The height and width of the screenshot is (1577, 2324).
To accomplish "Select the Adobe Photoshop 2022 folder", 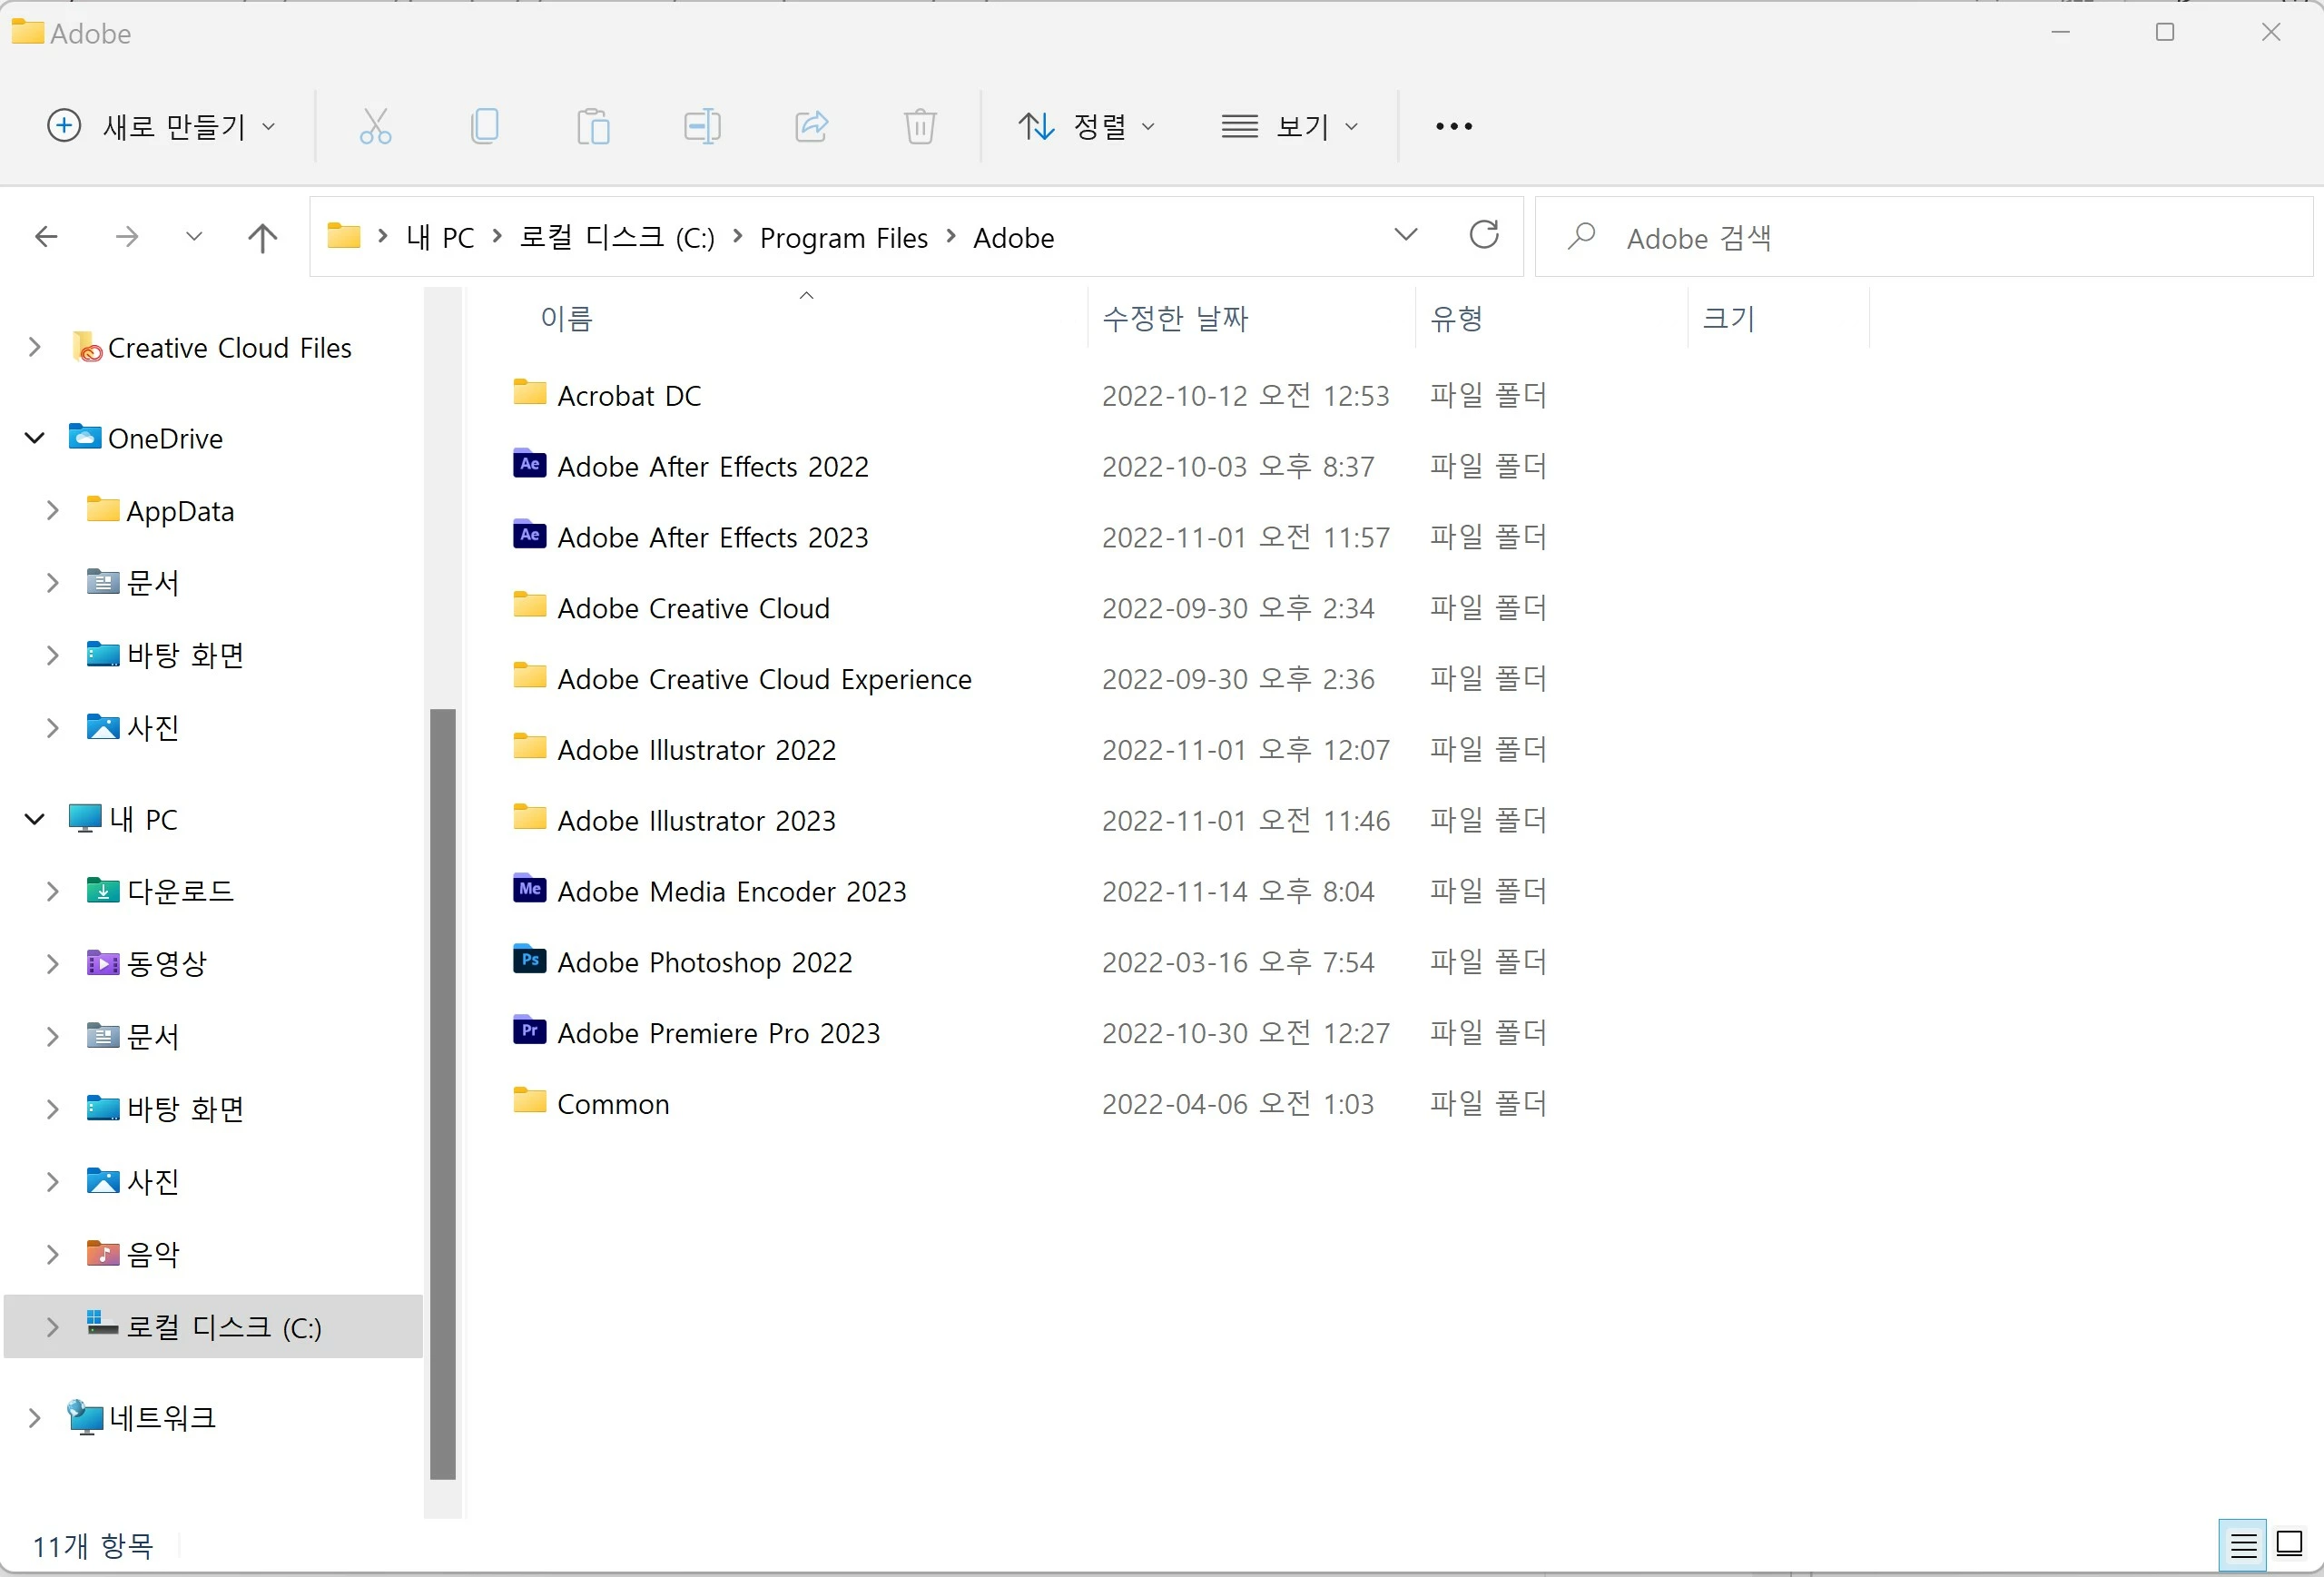I will coord(704,962).
